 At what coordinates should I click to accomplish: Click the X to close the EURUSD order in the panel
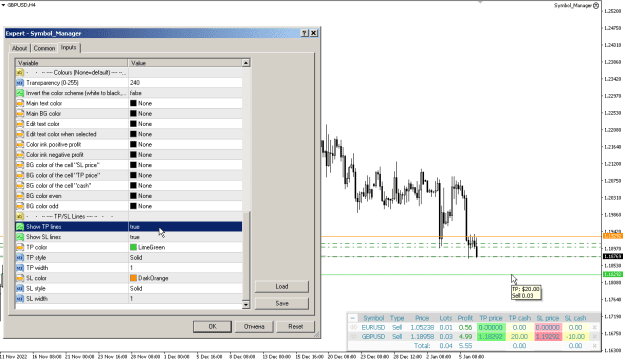coord(594,328)
